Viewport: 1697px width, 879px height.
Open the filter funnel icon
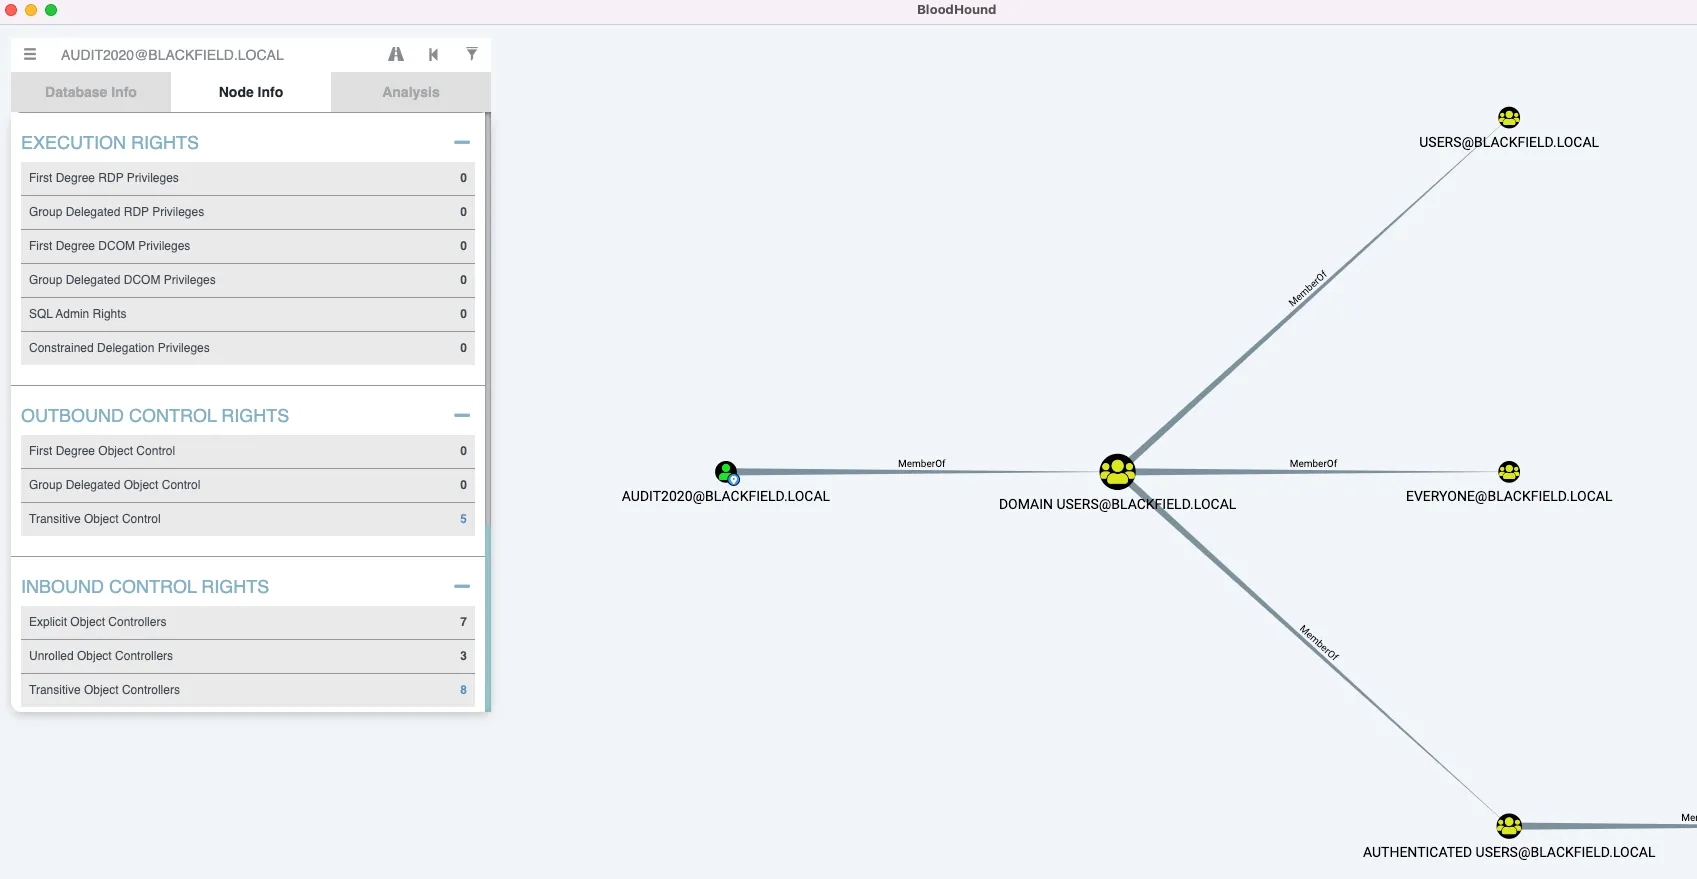(471, 54)
